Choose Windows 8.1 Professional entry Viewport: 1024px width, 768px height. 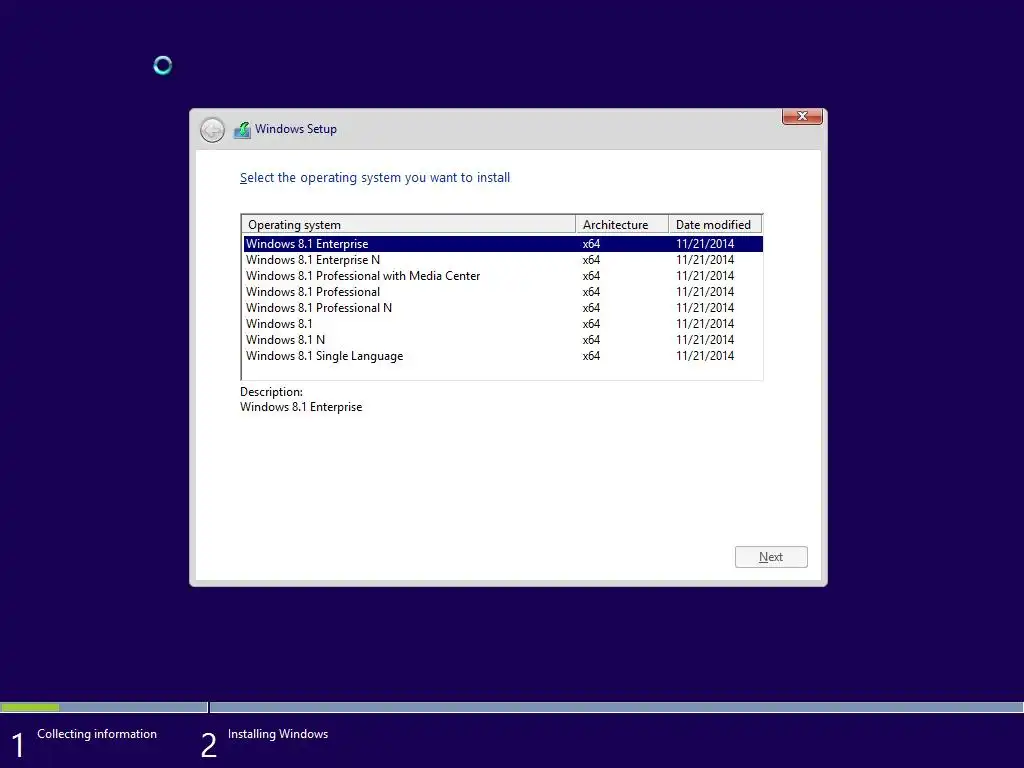tap(503, 292)
